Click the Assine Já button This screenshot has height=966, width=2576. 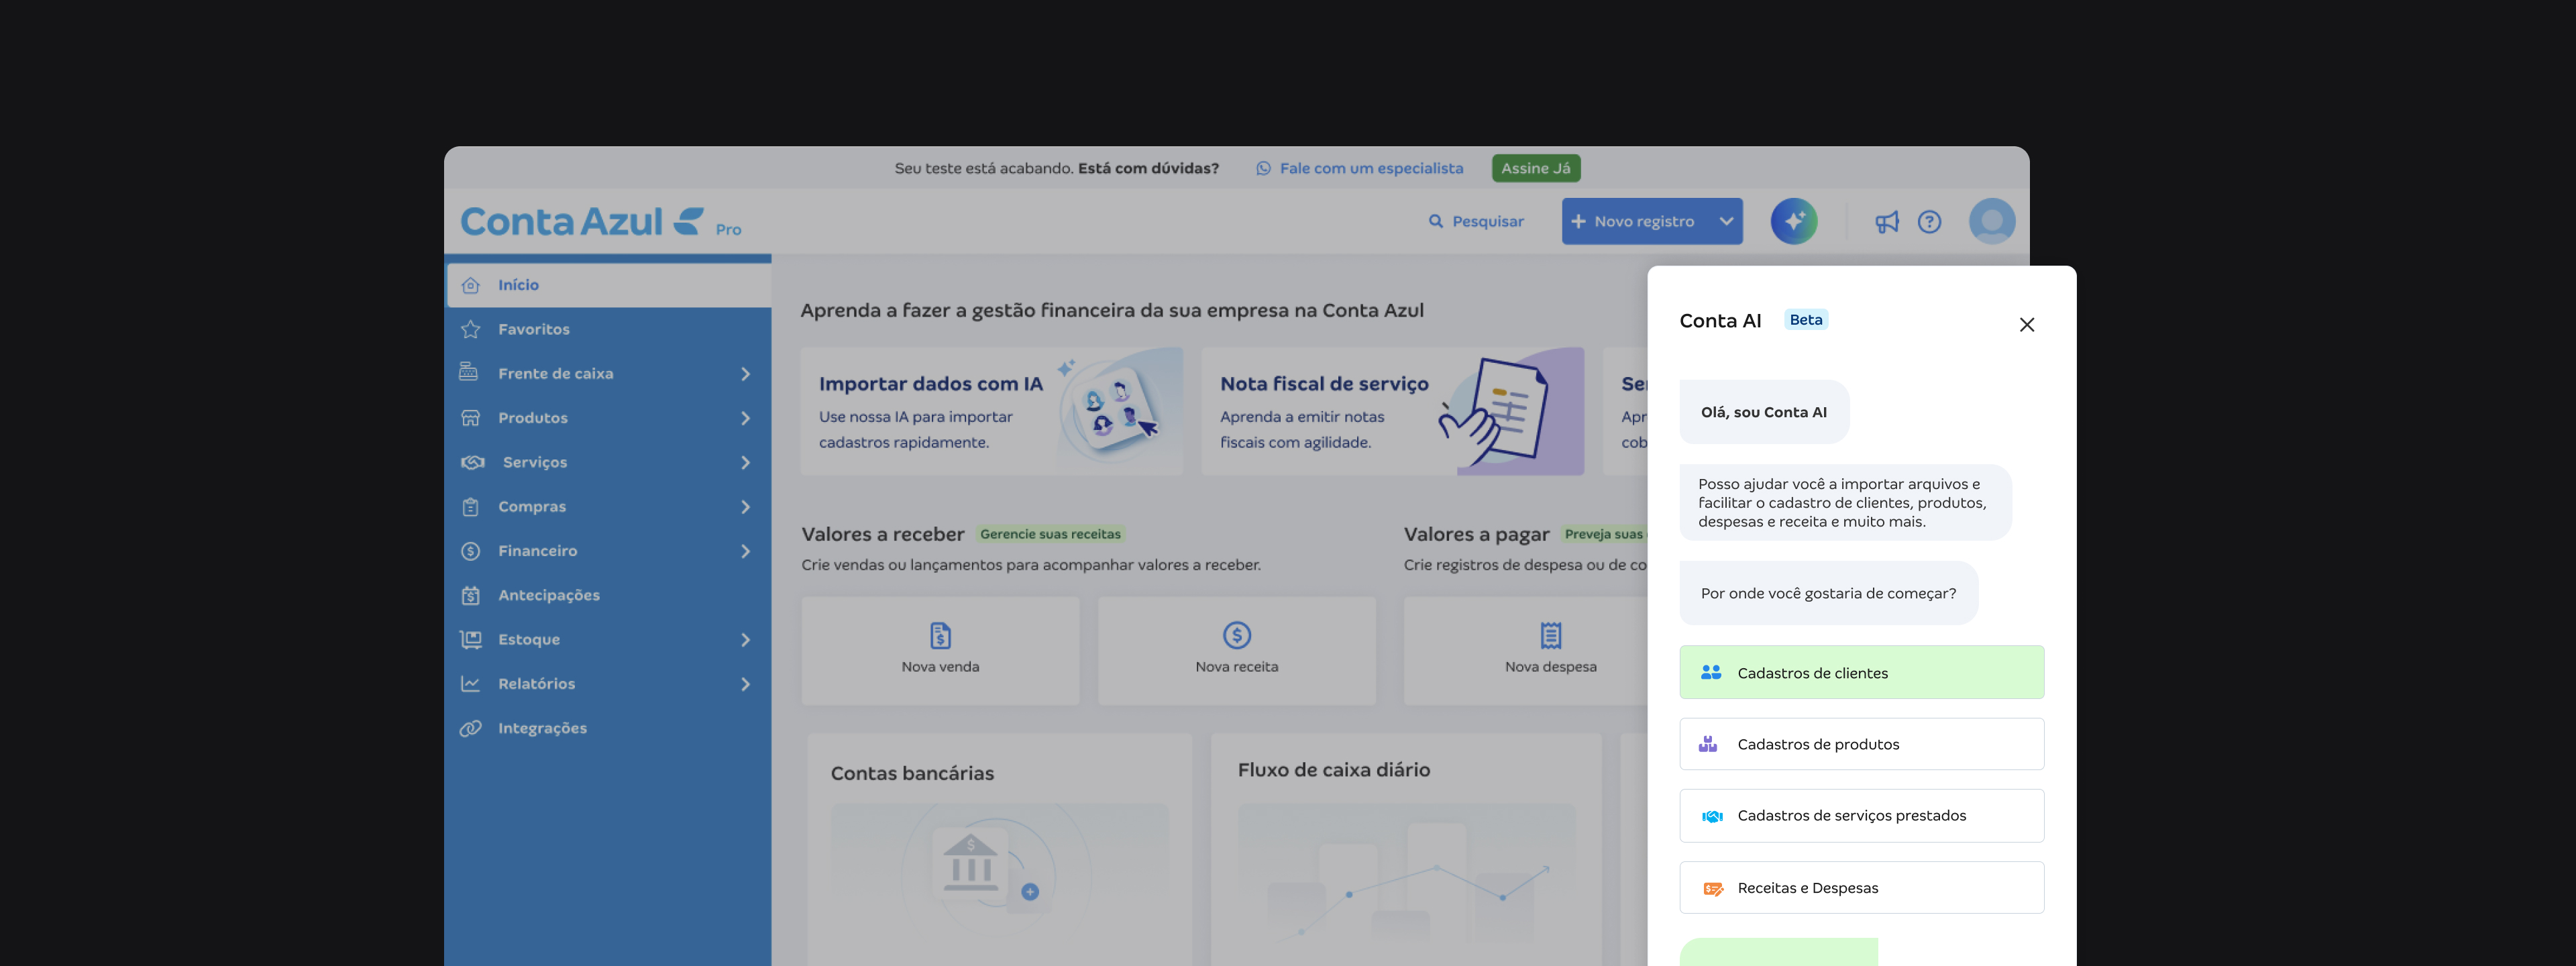click(1536, 168)
